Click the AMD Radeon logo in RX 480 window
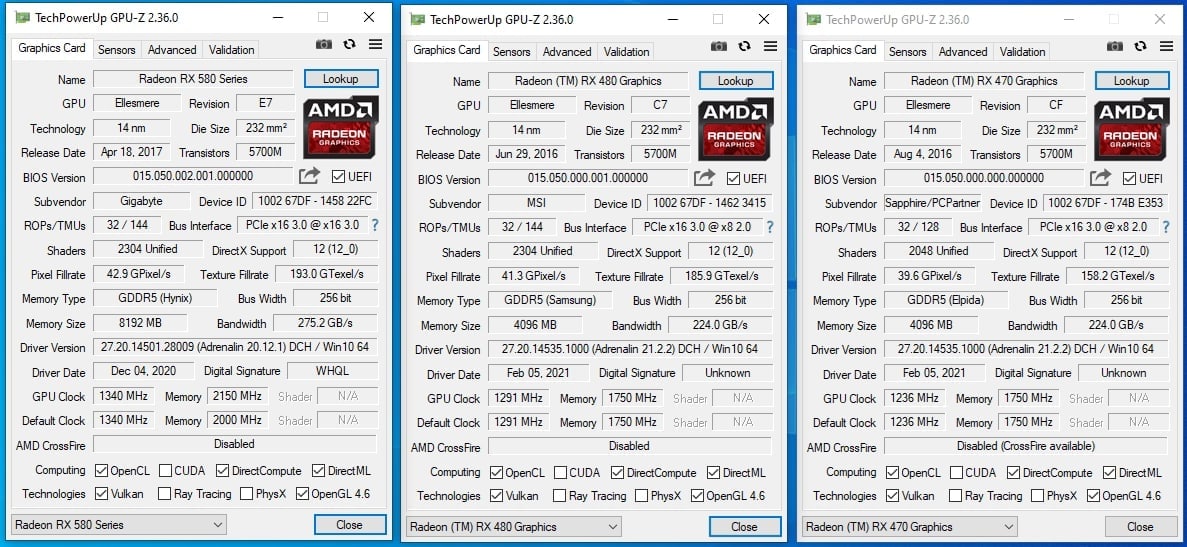The width and height of the screenshot is (1187, 547). [736, 129]
